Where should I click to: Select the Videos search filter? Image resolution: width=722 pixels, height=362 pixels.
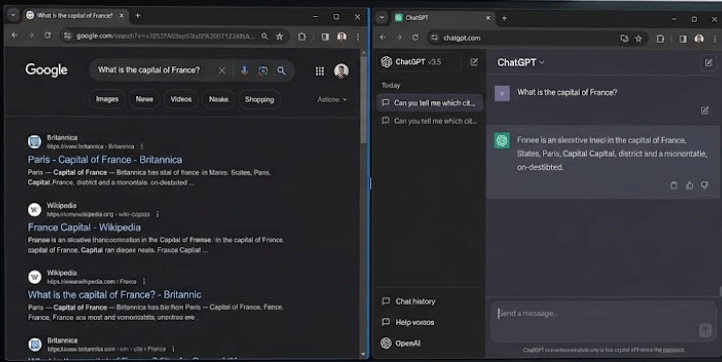(x=181, y=99)
